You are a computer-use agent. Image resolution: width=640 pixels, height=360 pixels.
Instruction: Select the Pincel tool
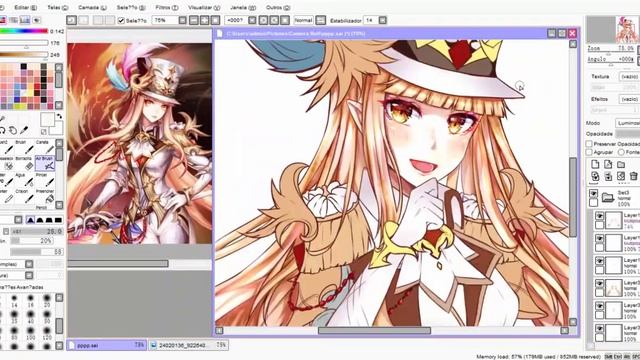click(45, 180)
